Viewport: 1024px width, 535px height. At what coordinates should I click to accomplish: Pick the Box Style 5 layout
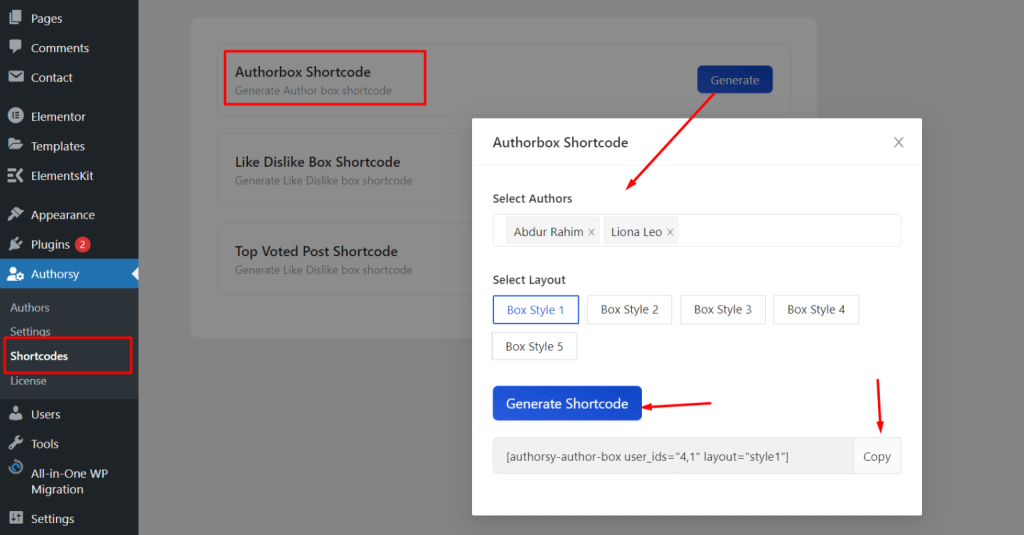(534, 347)
